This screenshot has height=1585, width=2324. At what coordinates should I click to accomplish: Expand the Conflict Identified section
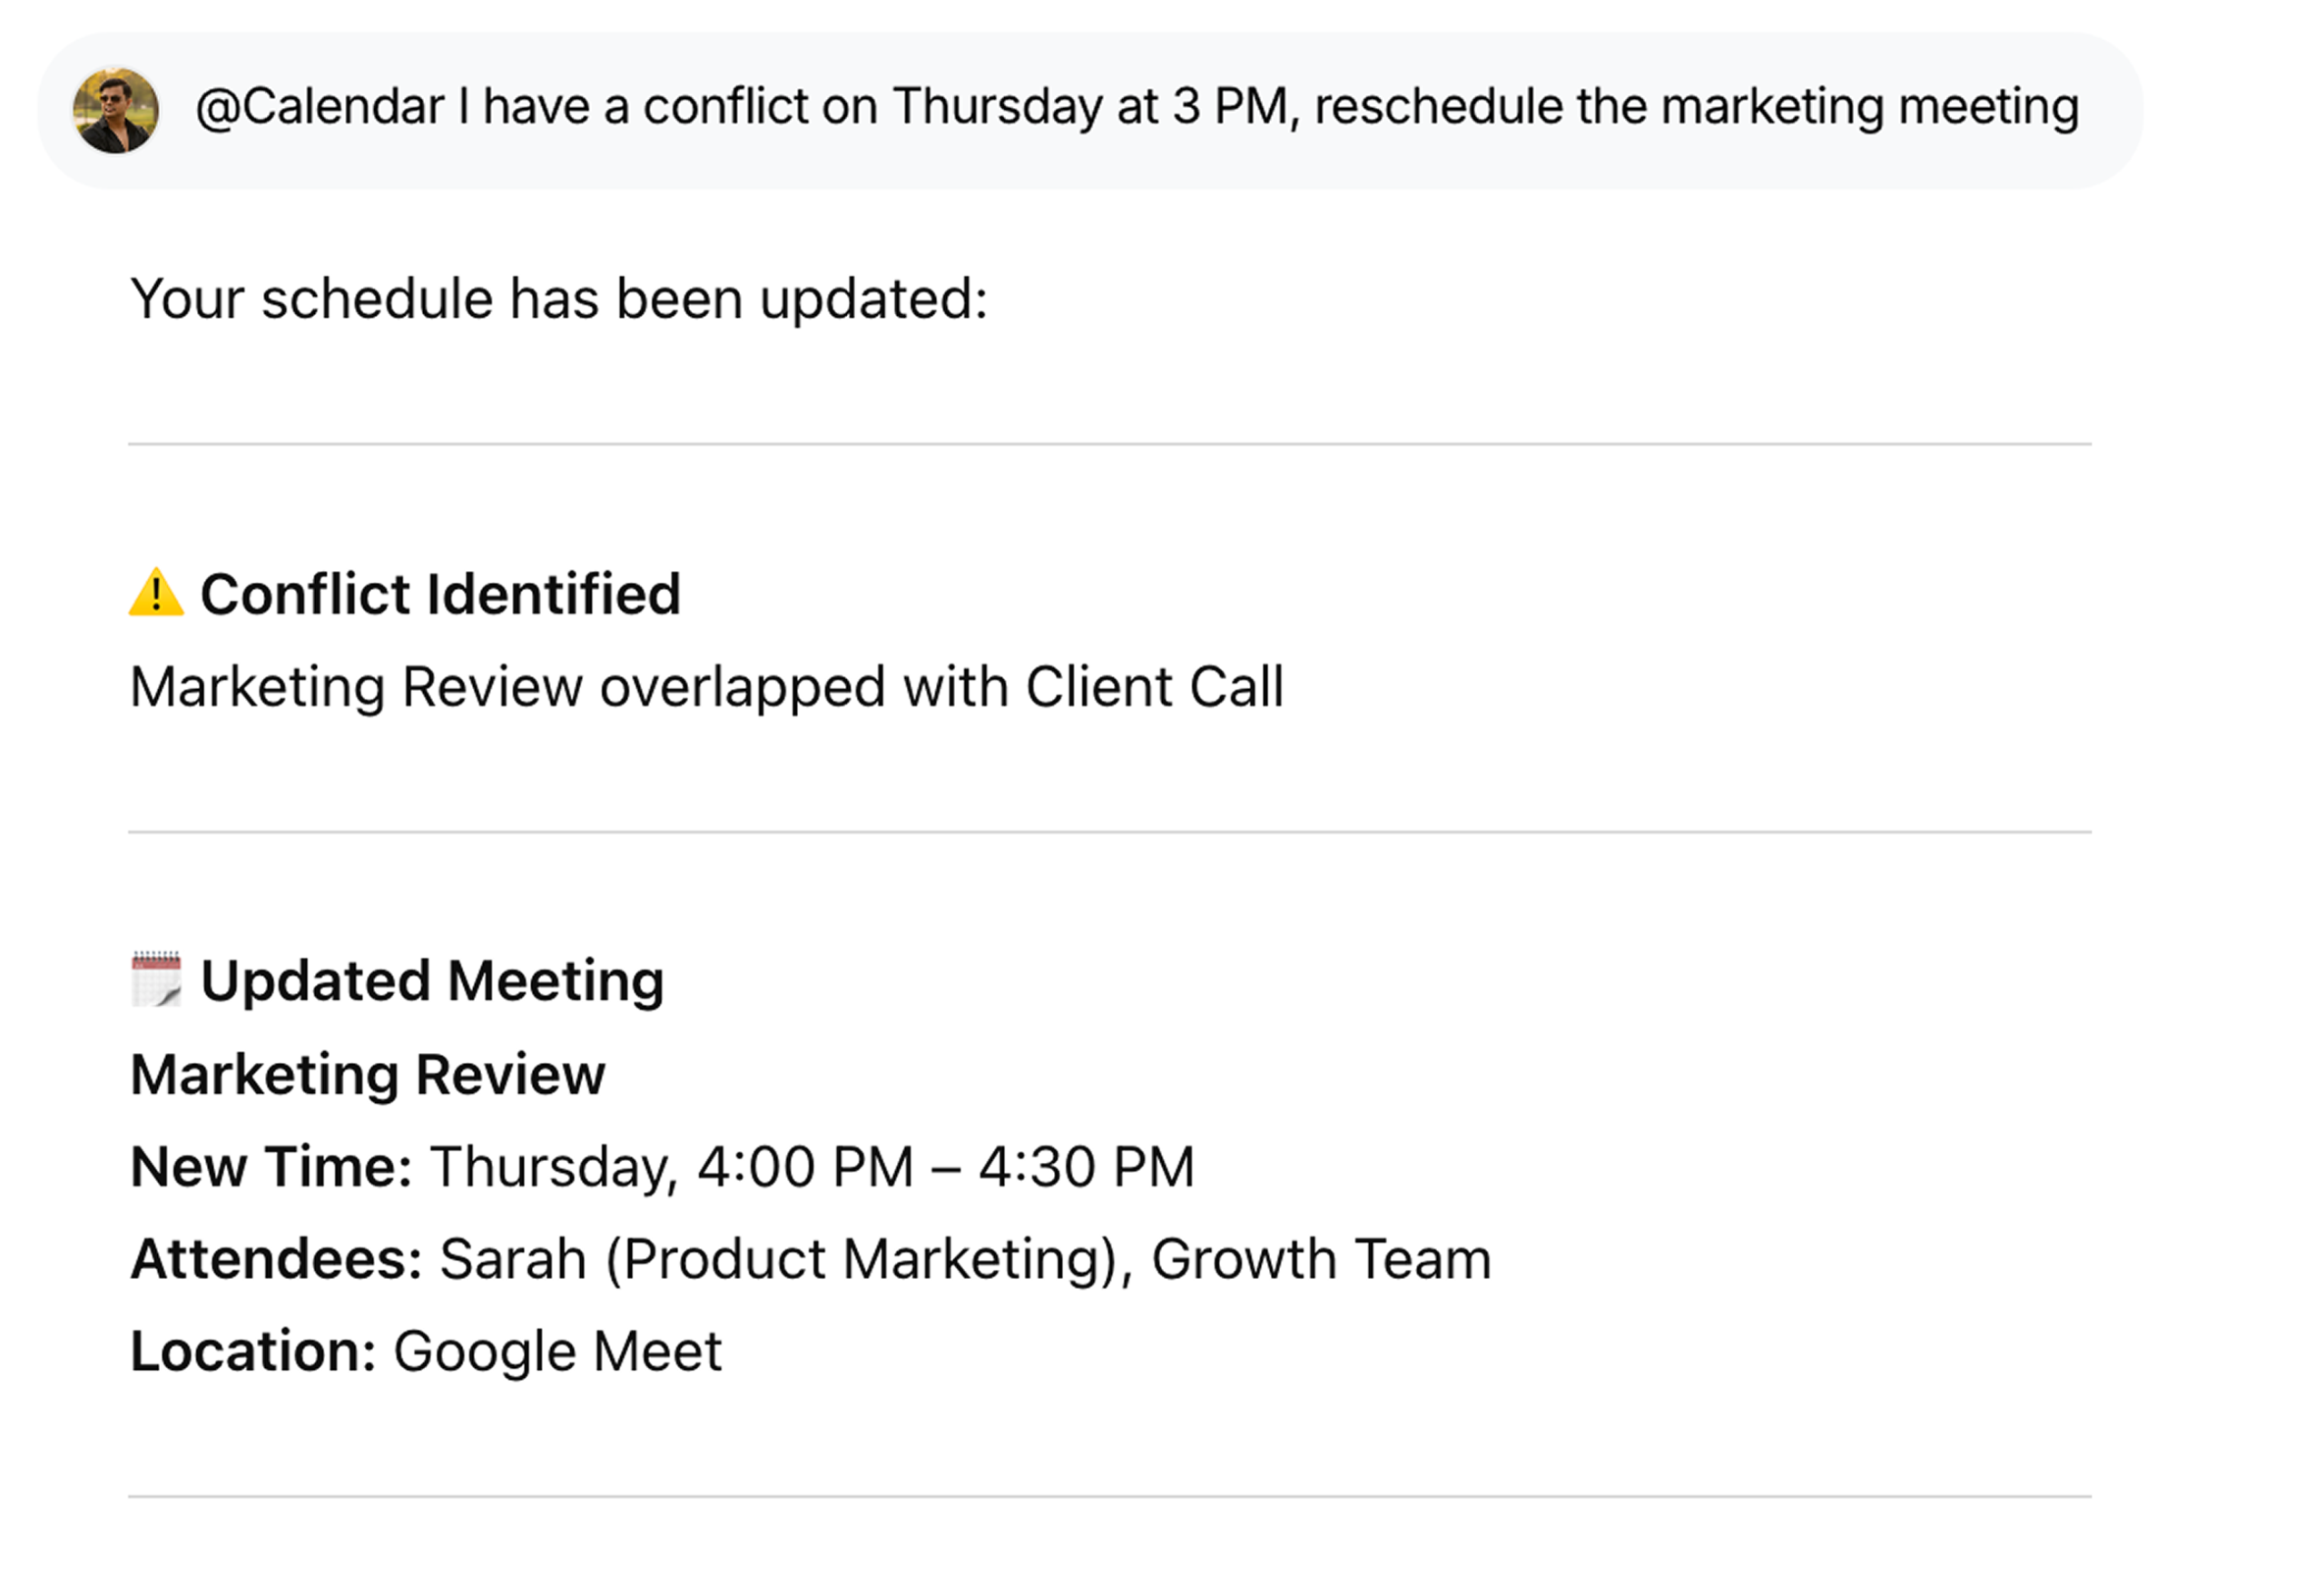pyautogui.click(x=441, y=593)
